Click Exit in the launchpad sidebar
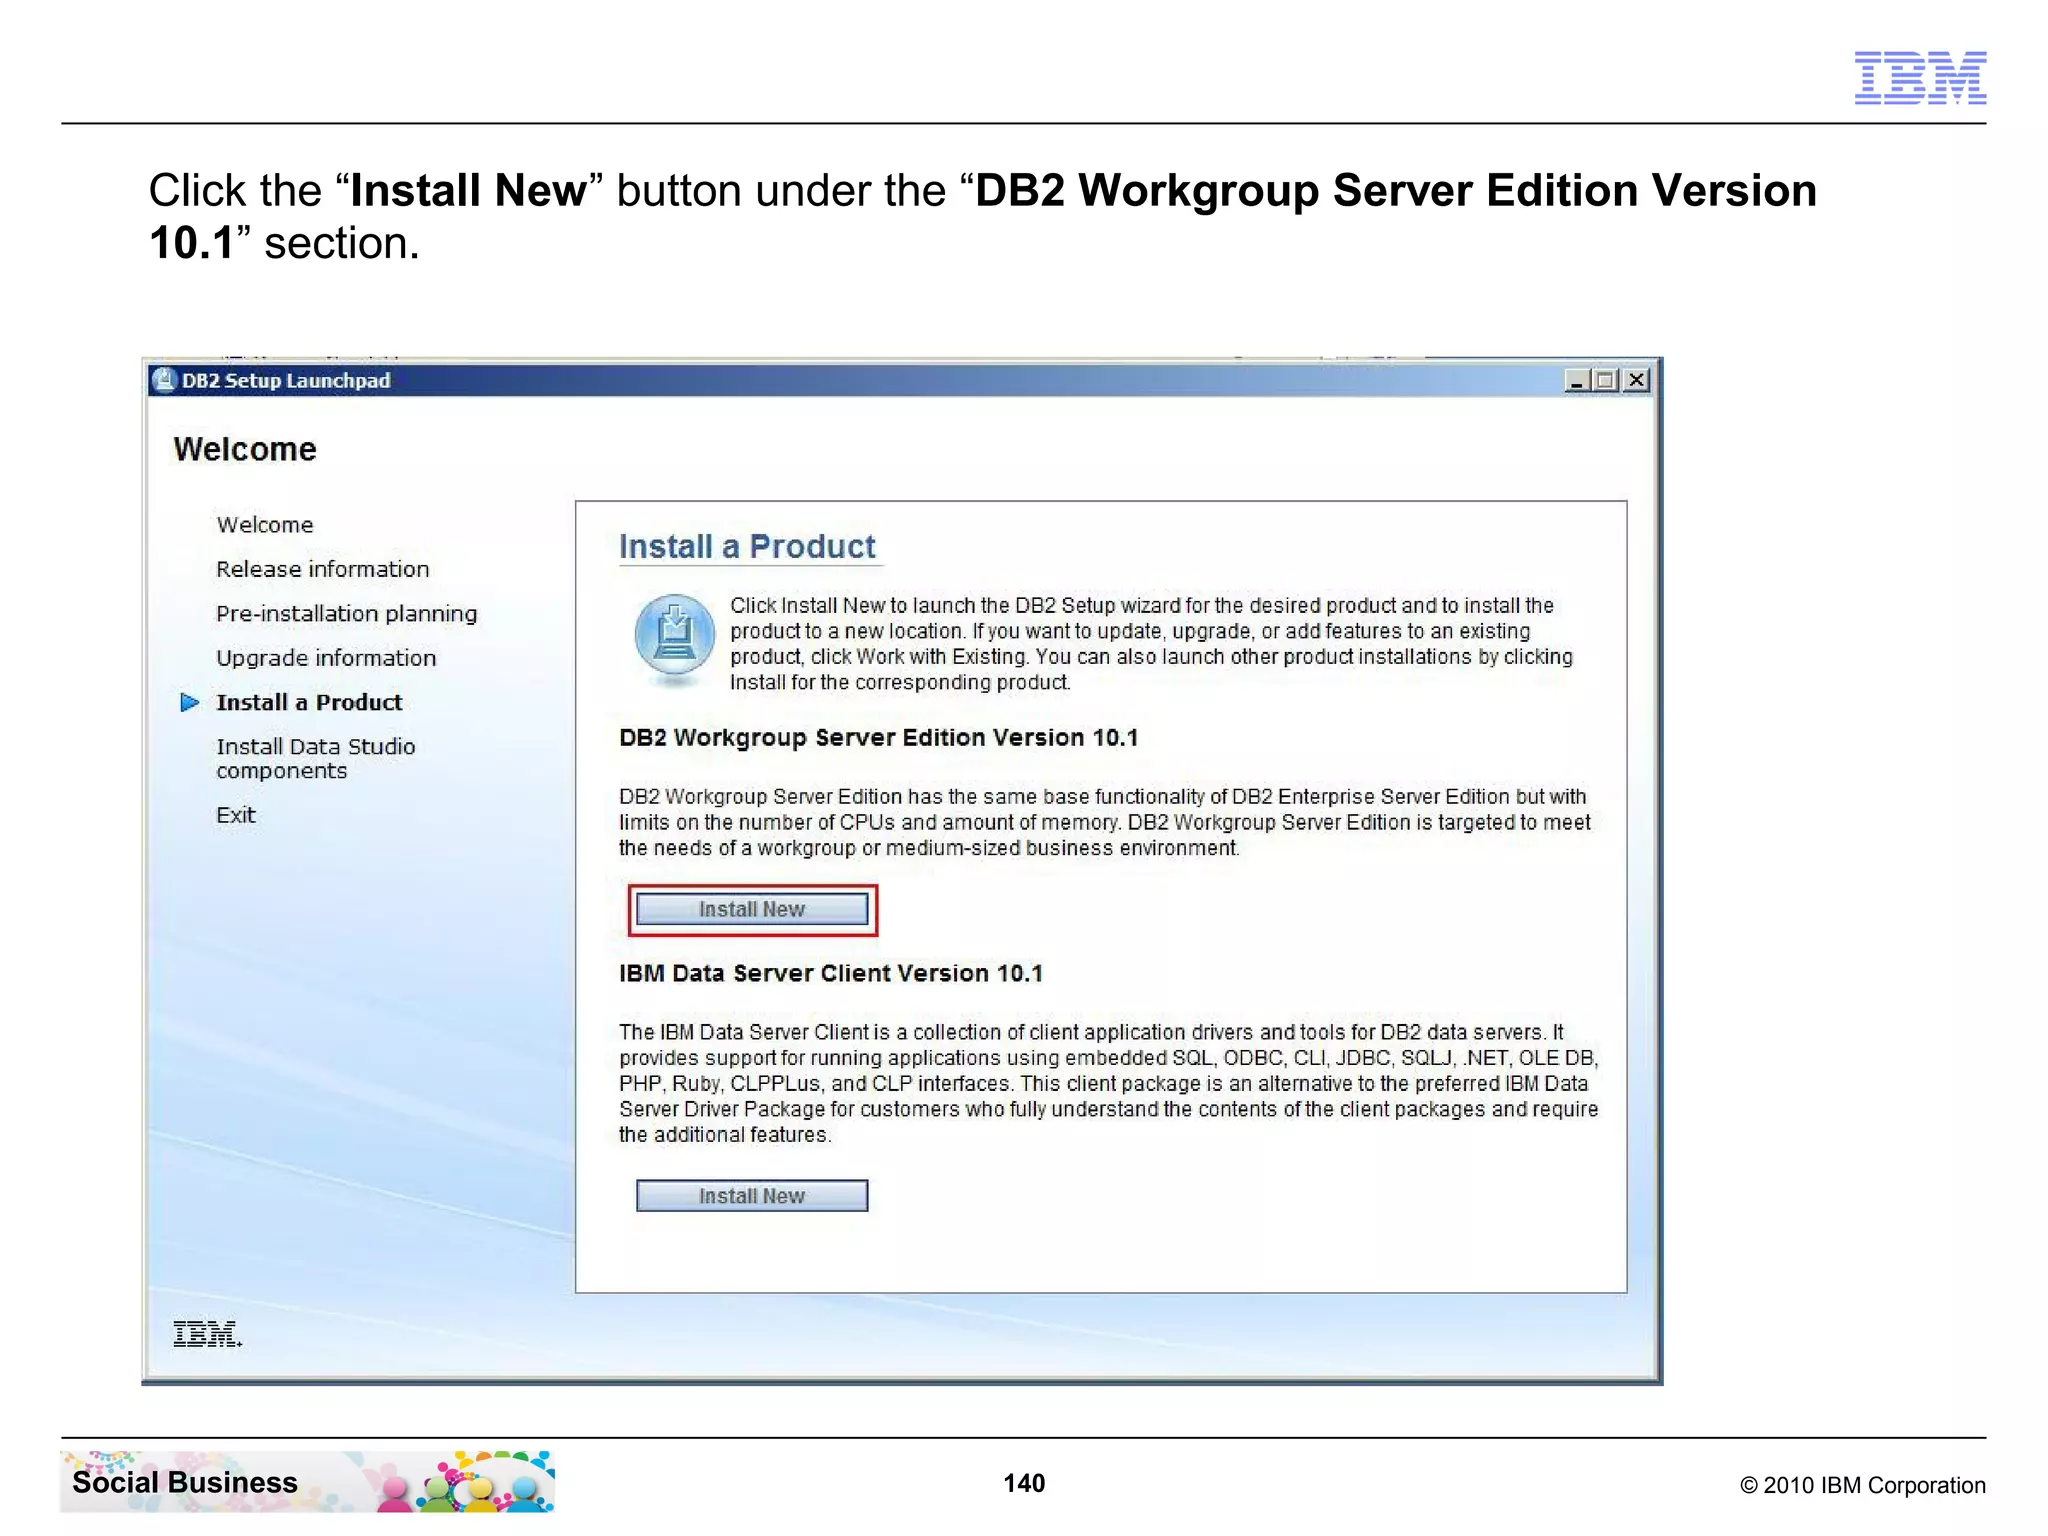The height and width of the screenshot is (1536, 2048). pos(236,815)
